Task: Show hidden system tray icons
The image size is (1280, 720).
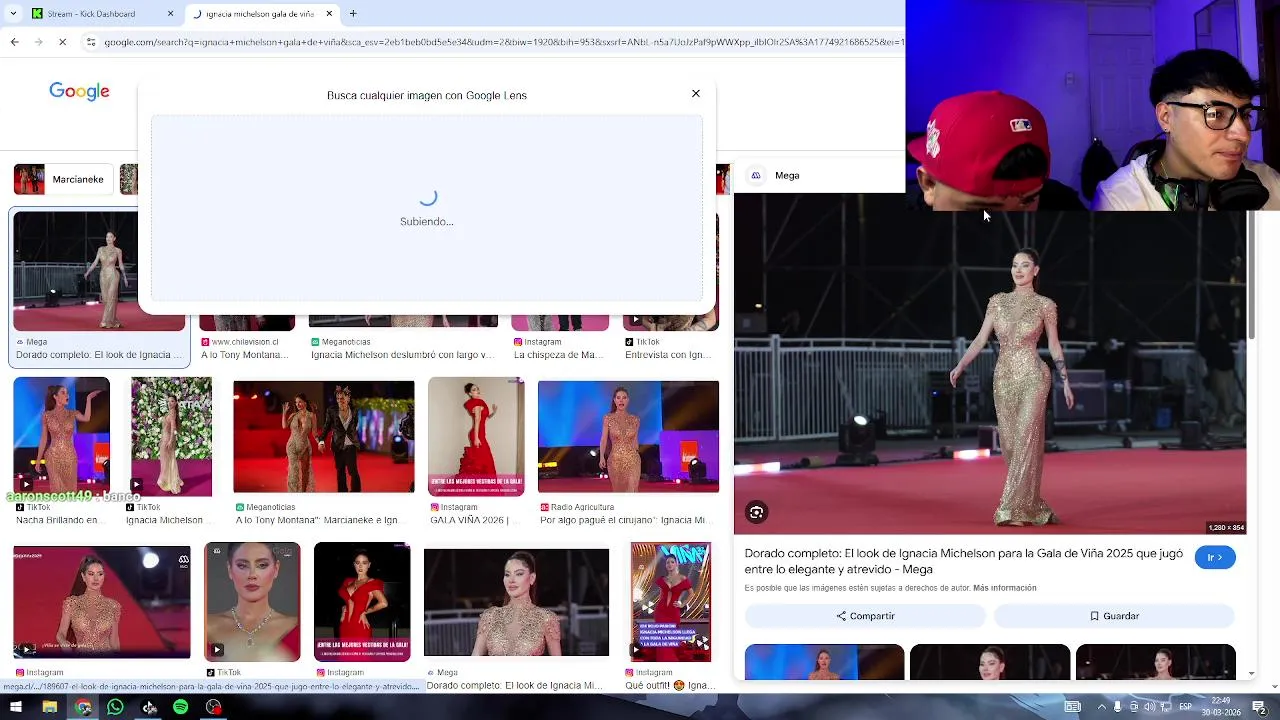Action: click(x=1102, y=707)
